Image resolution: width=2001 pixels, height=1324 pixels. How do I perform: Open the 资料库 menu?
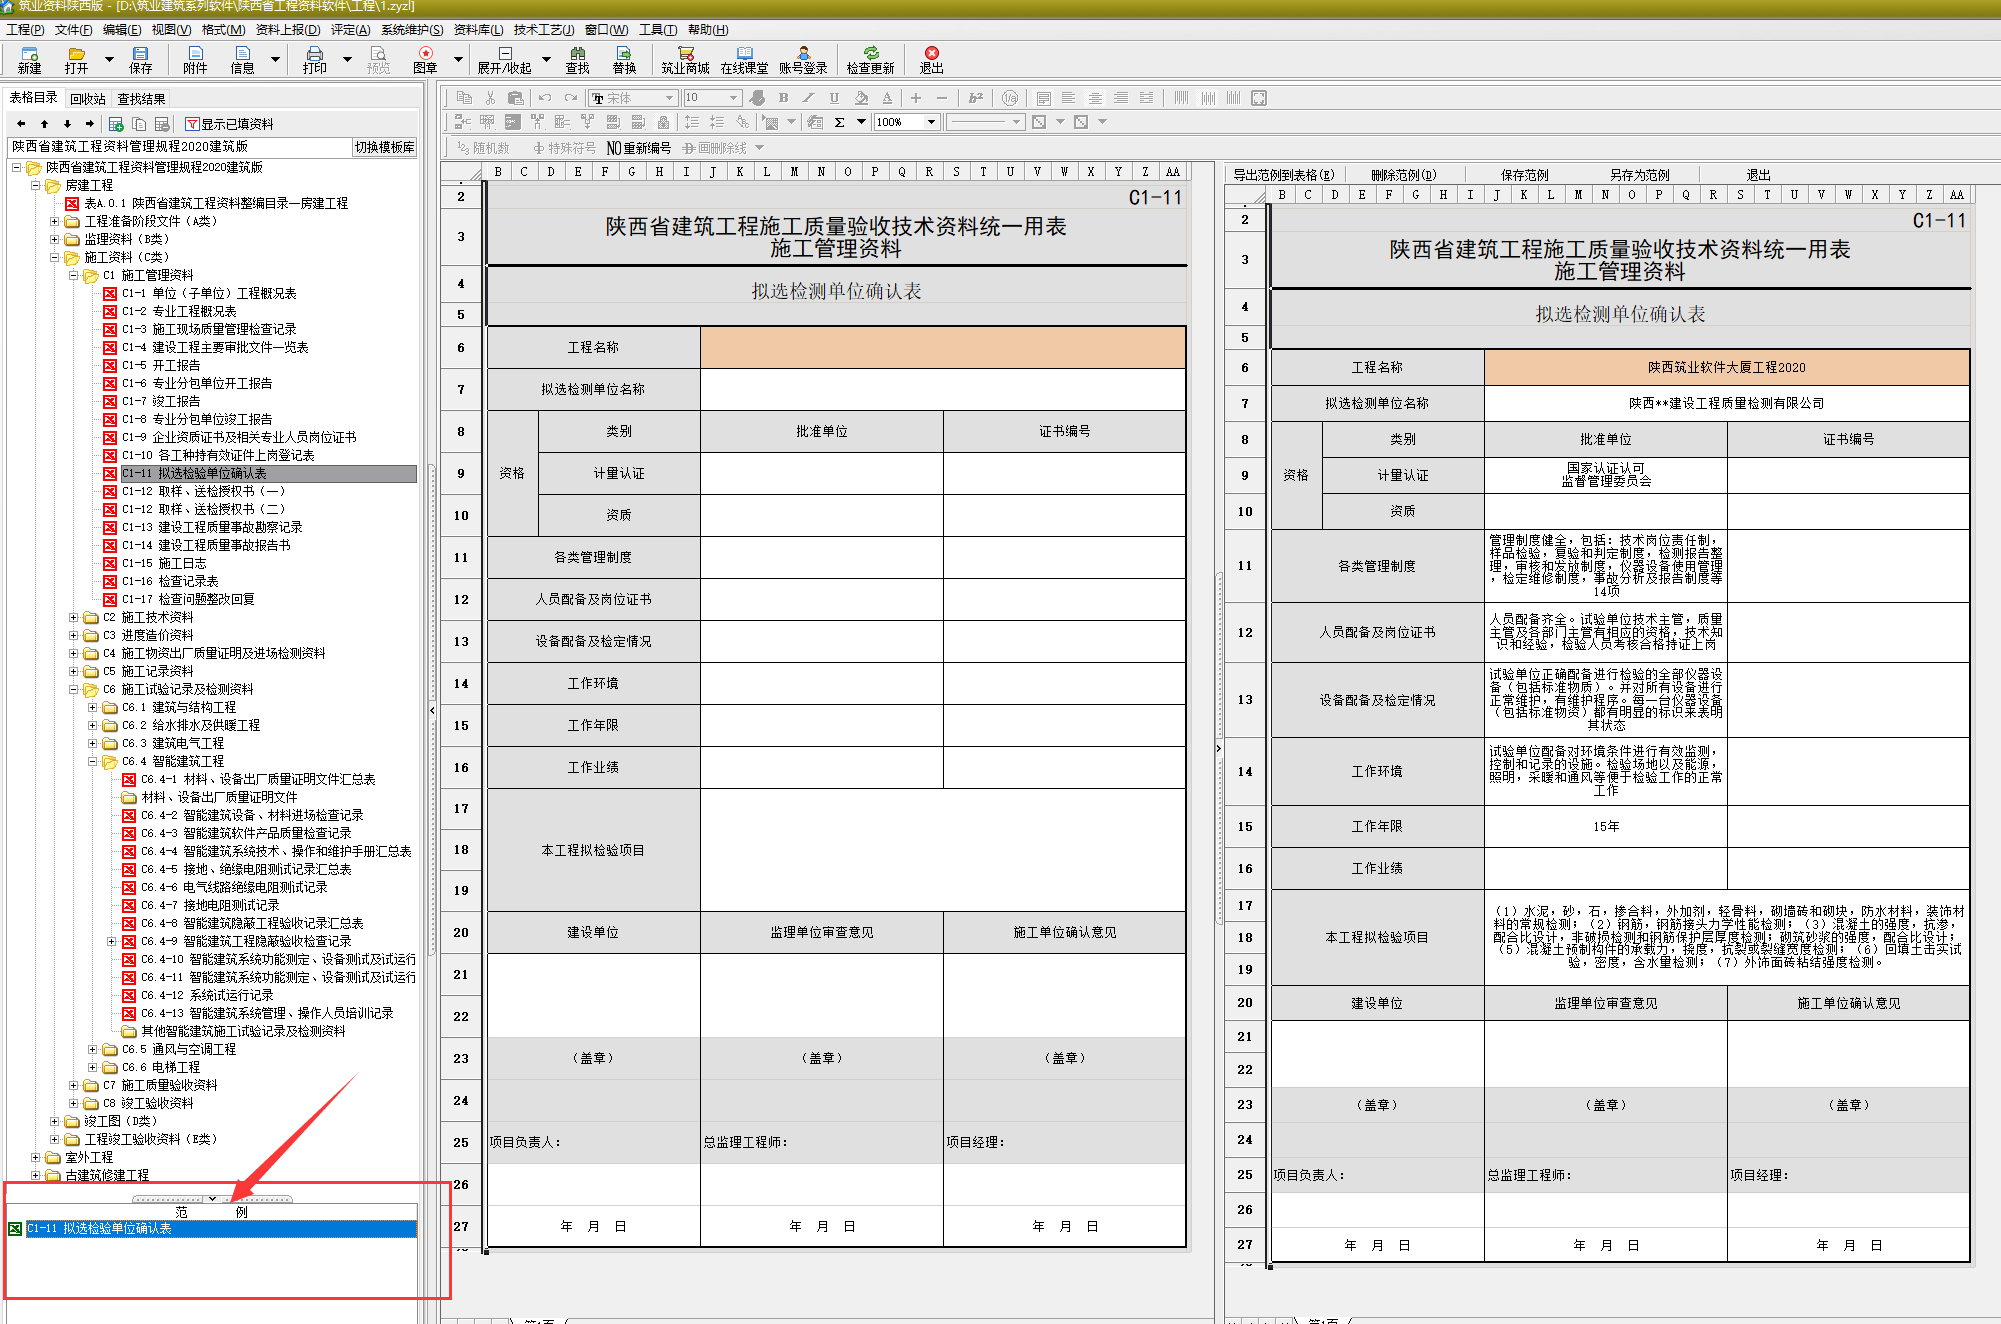(x=478, y=29)
